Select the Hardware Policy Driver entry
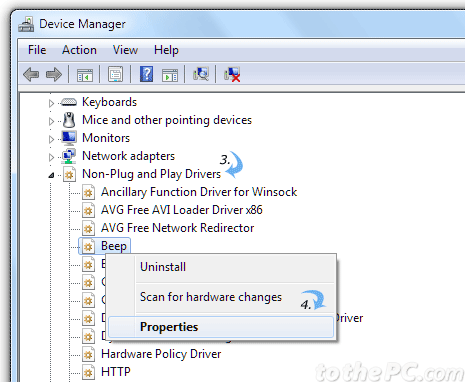The width and height of the screenshot is (465, 382). point(161,354)
